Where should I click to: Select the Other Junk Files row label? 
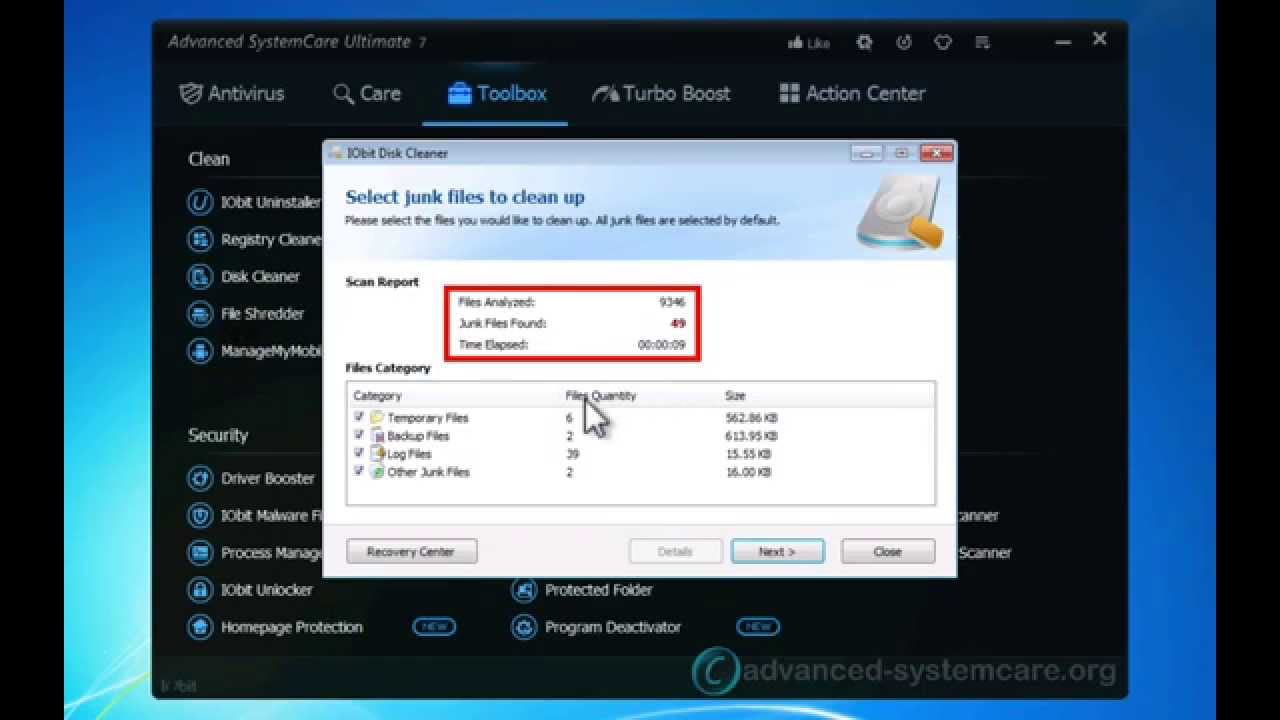[x=428, y=472]
